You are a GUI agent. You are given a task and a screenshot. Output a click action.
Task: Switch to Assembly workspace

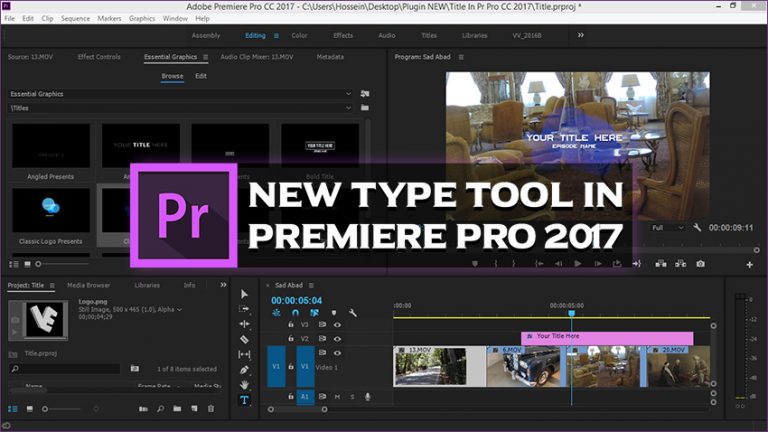[x=206, y=35]
